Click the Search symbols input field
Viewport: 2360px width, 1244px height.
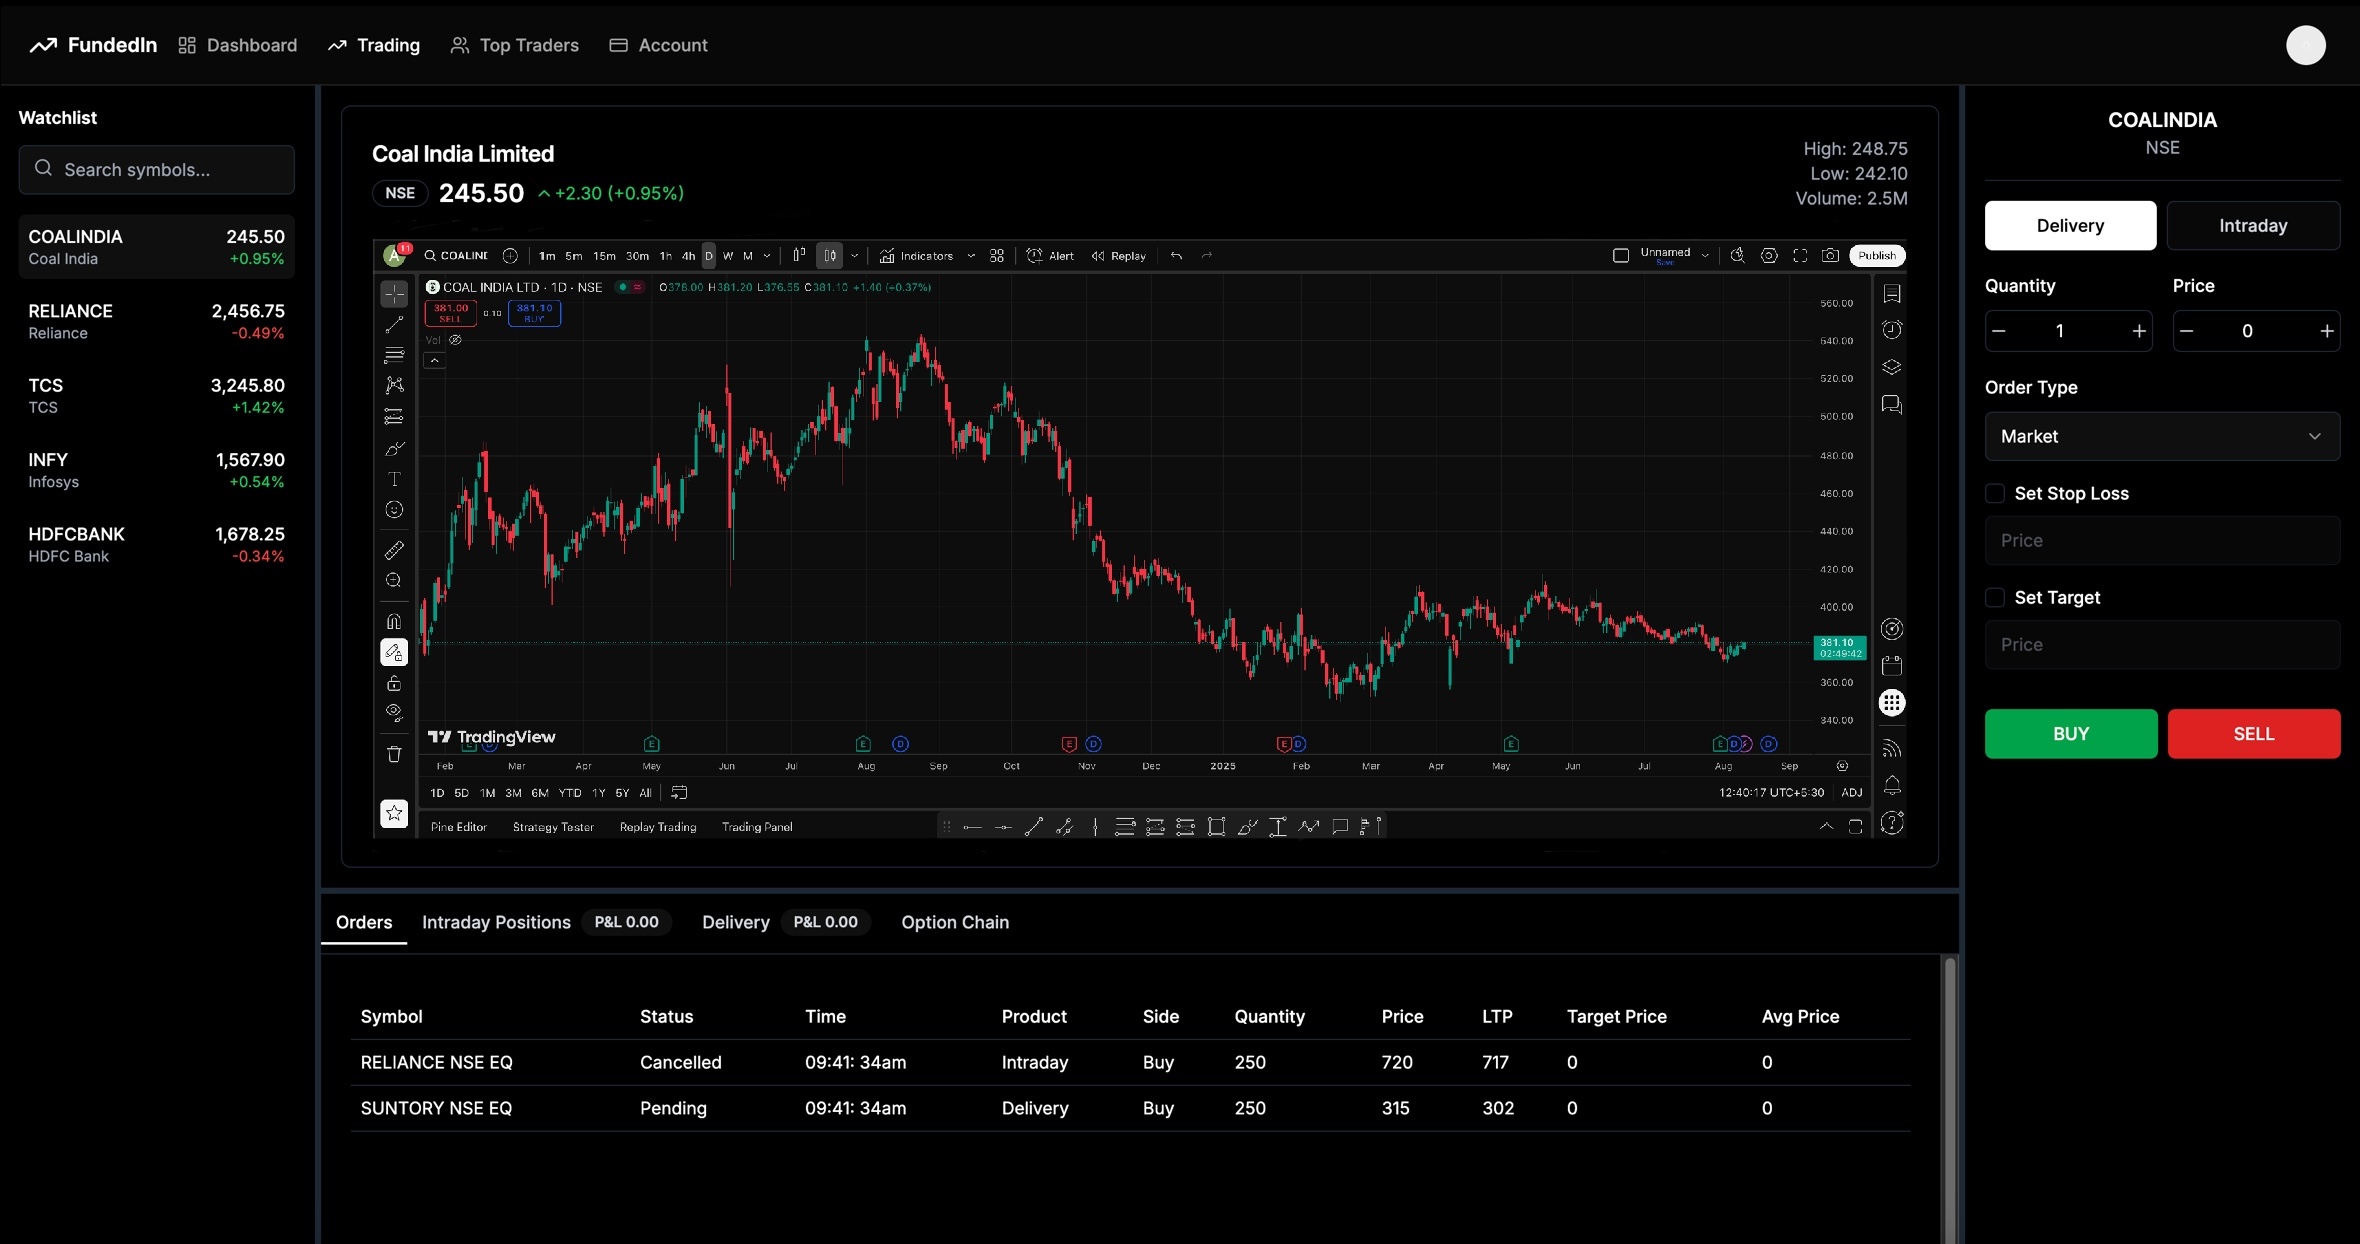pos(156,169)
